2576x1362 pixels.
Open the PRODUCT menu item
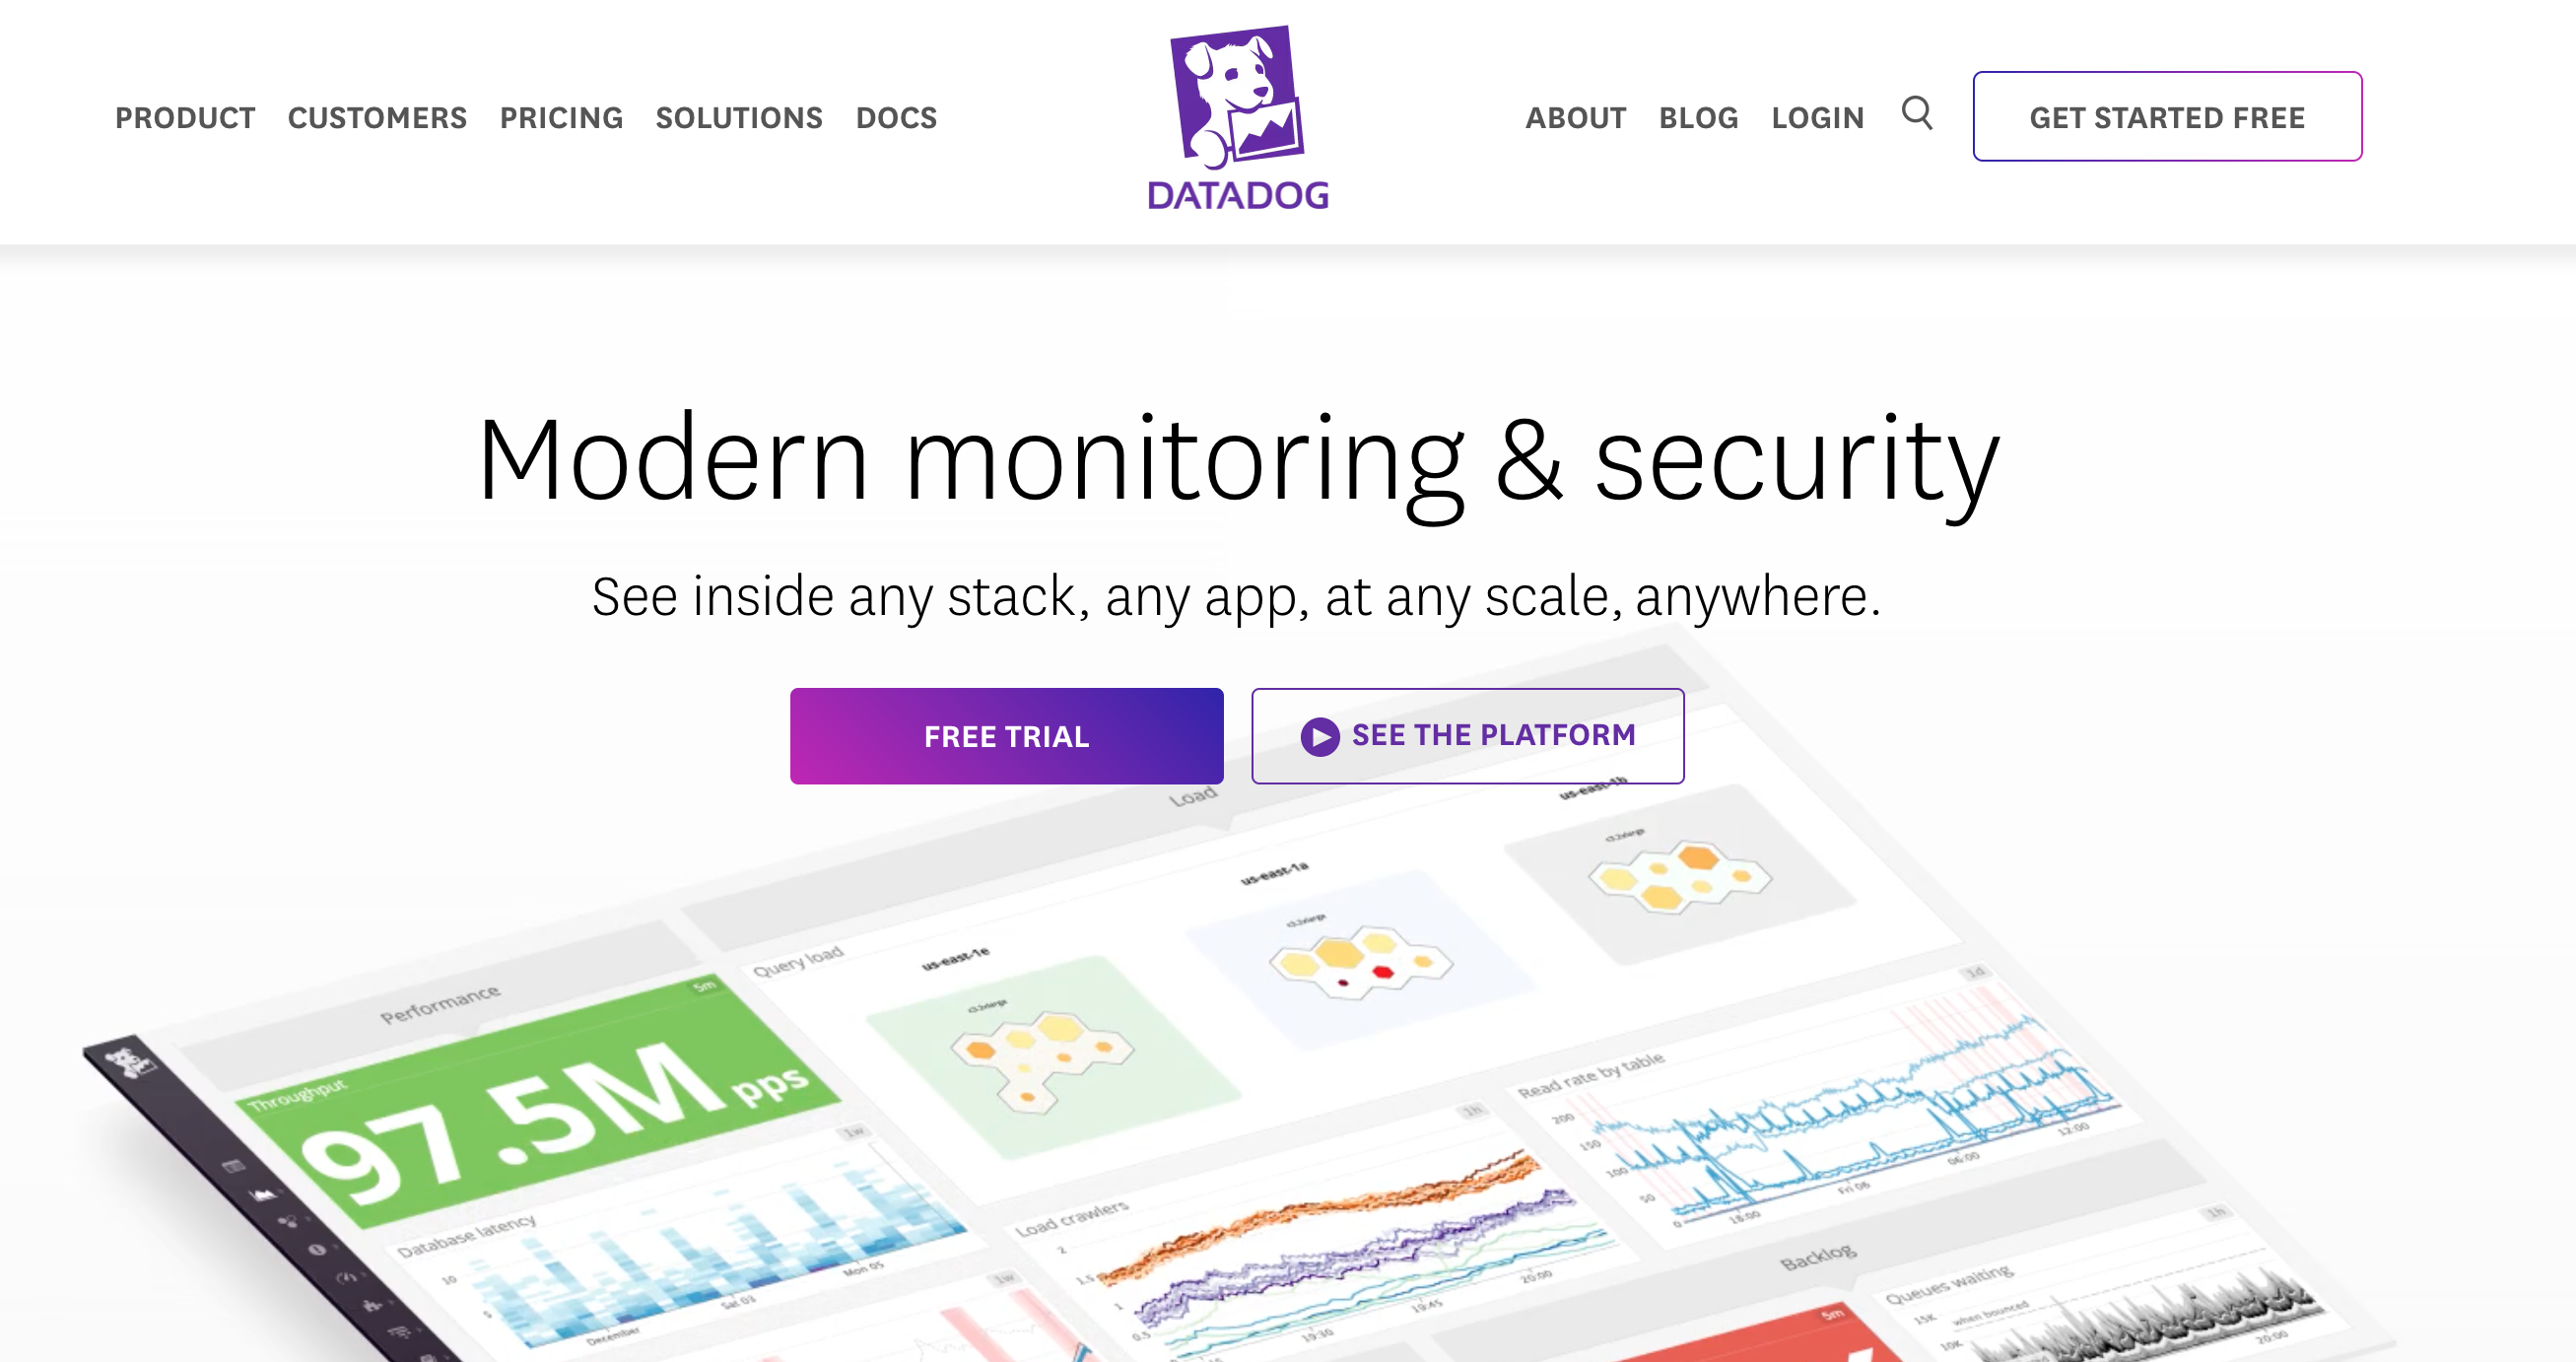[184, 116]
